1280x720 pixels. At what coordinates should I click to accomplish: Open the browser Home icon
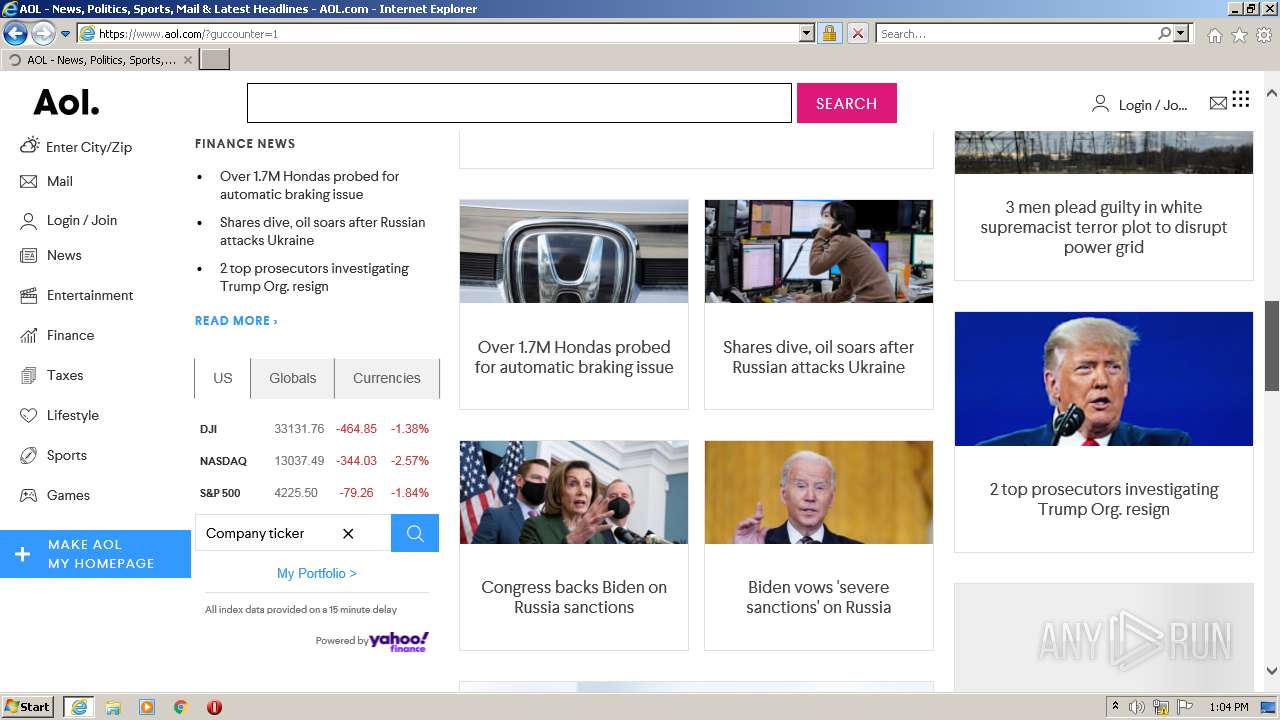[1214, 34]
